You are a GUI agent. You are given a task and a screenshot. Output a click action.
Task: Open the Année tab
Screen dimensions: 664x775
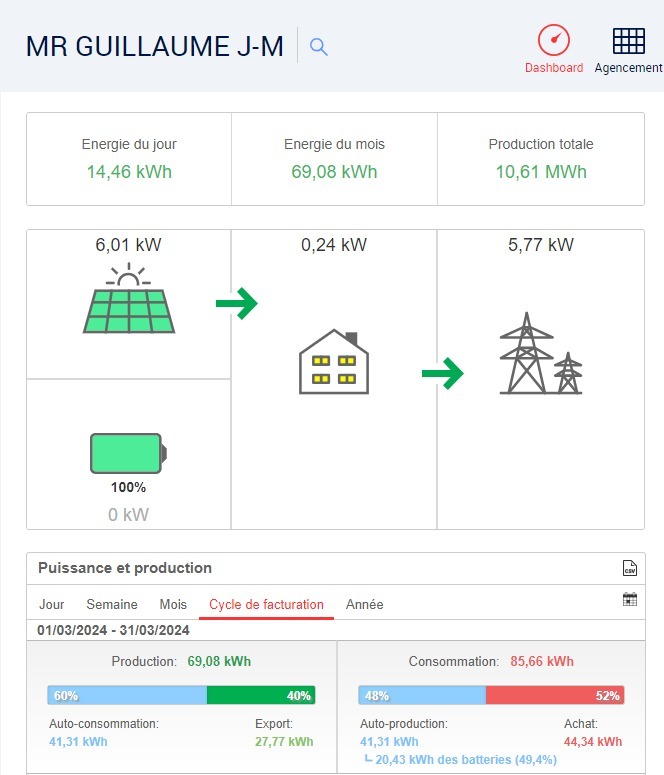pyautogui.click(x=364, y=605)
